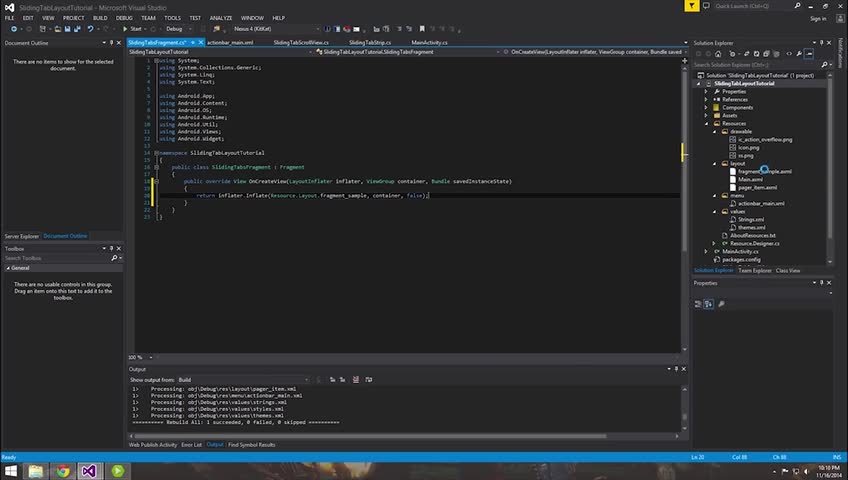Toggle Preview Selected Items in Solution Explorer
The width and height of the screenshot is (848, 480).
coord(809,54)
